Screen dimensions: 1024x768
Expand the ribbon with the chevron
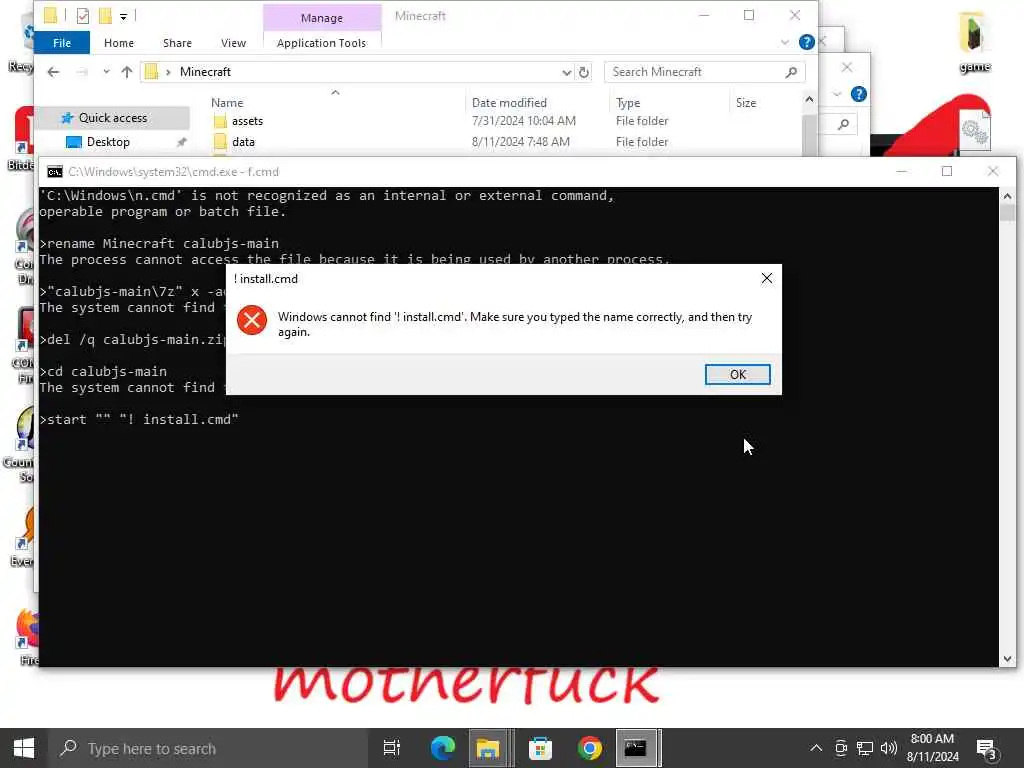(x=784, y=42)
